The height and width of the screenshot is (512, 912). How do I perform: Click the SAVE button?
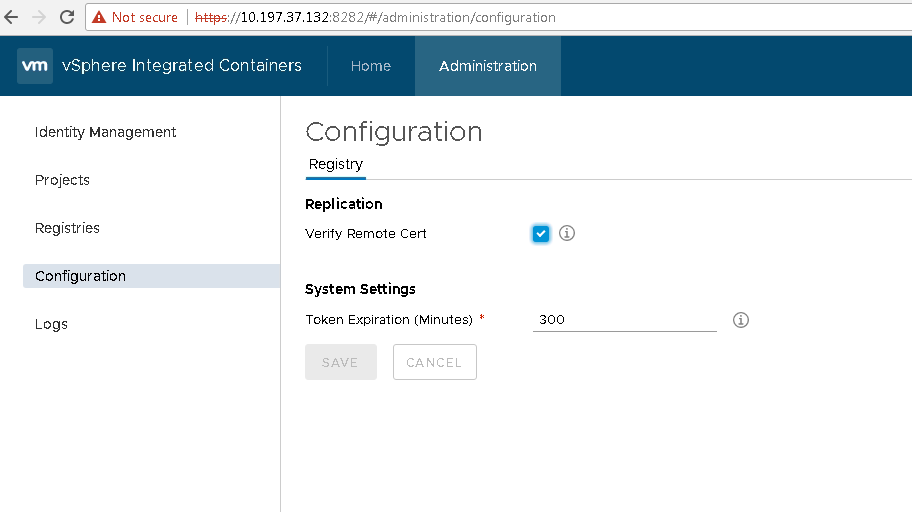click(x=341, y=362)
